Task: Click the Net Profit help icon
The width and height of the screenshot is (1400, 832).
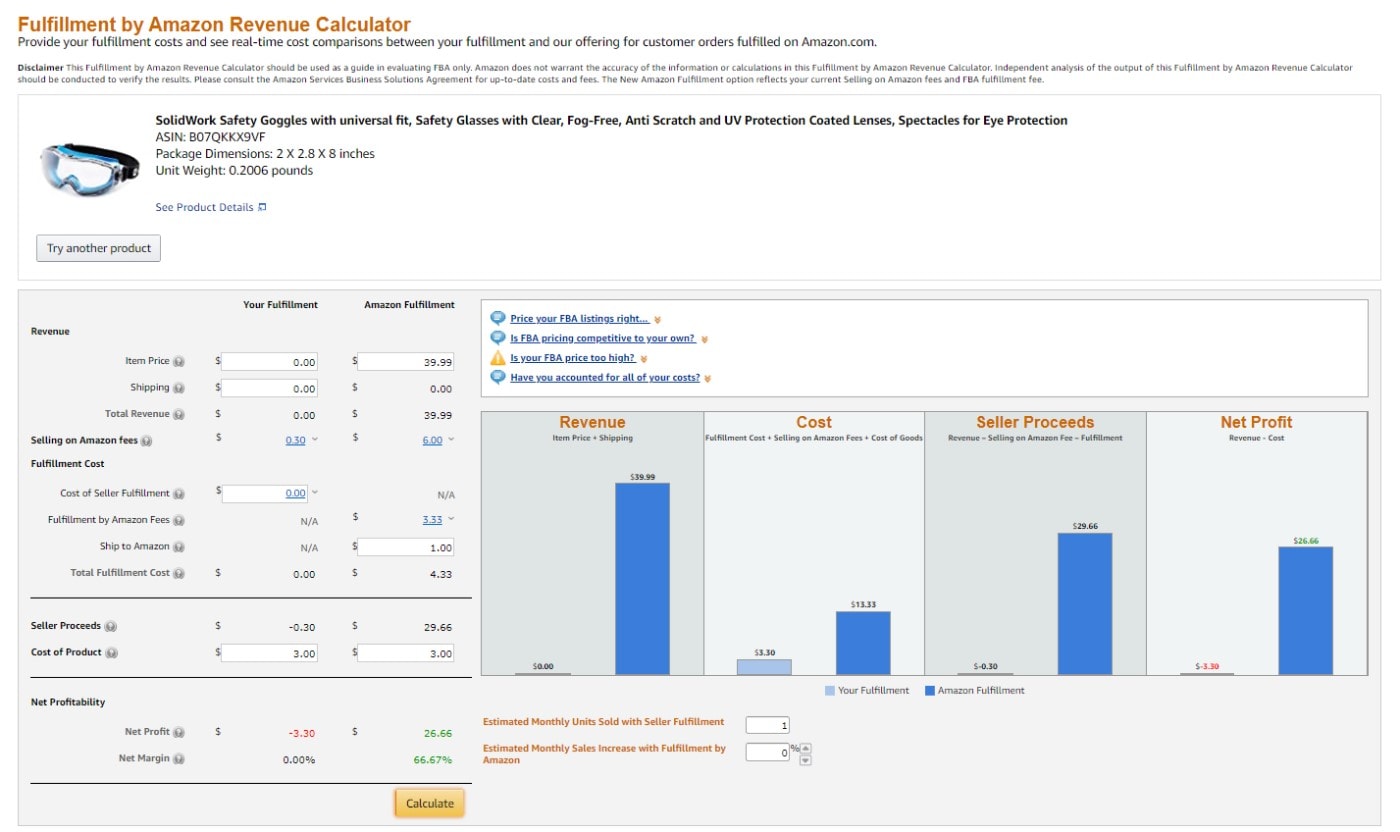Action: [179, 732]
